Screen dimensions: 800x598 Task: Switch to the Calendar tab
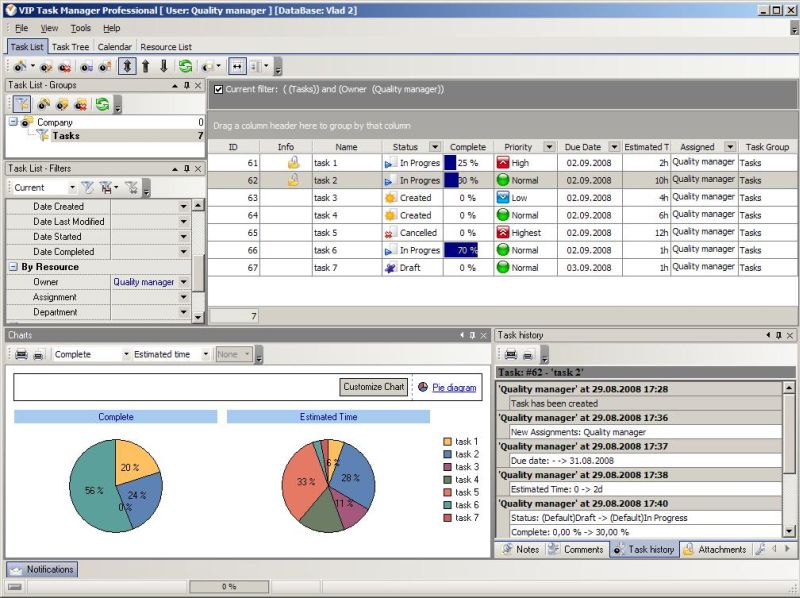[x=114, y=47]
